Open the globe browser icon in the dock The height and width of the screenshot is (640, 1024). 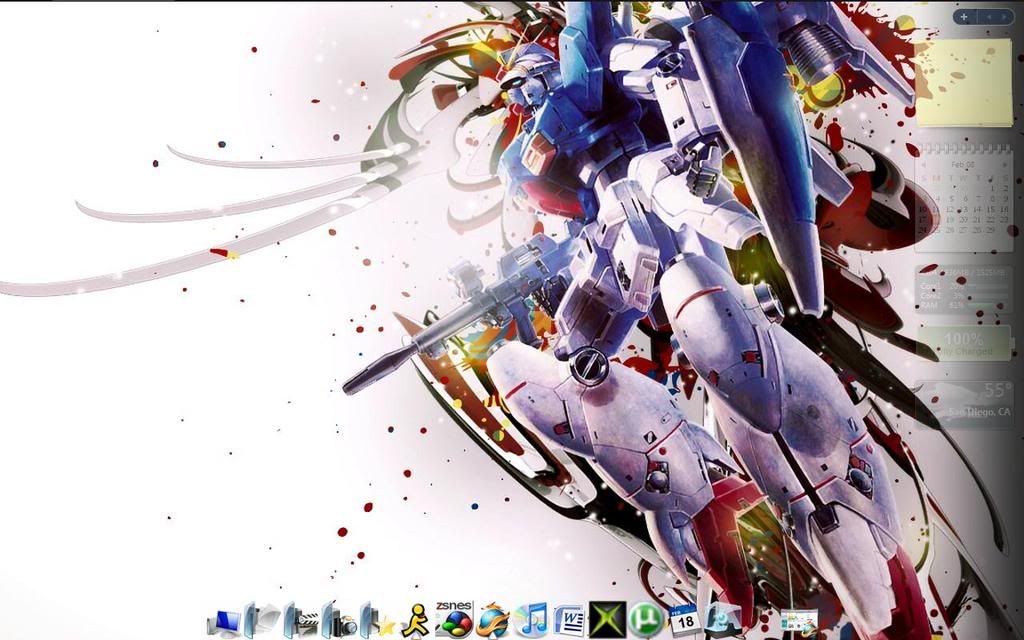(492, 620)
